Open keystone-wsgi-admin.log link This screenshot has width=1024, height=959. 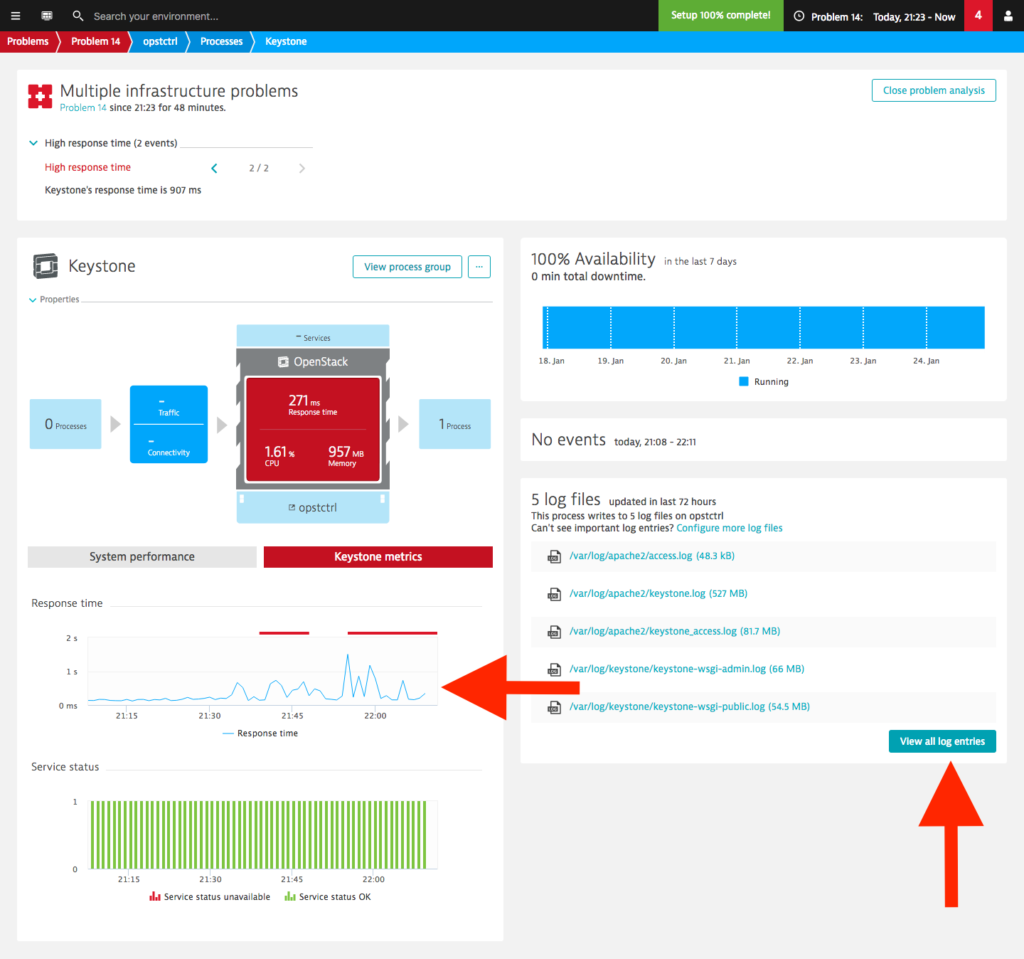coord(686,669)
